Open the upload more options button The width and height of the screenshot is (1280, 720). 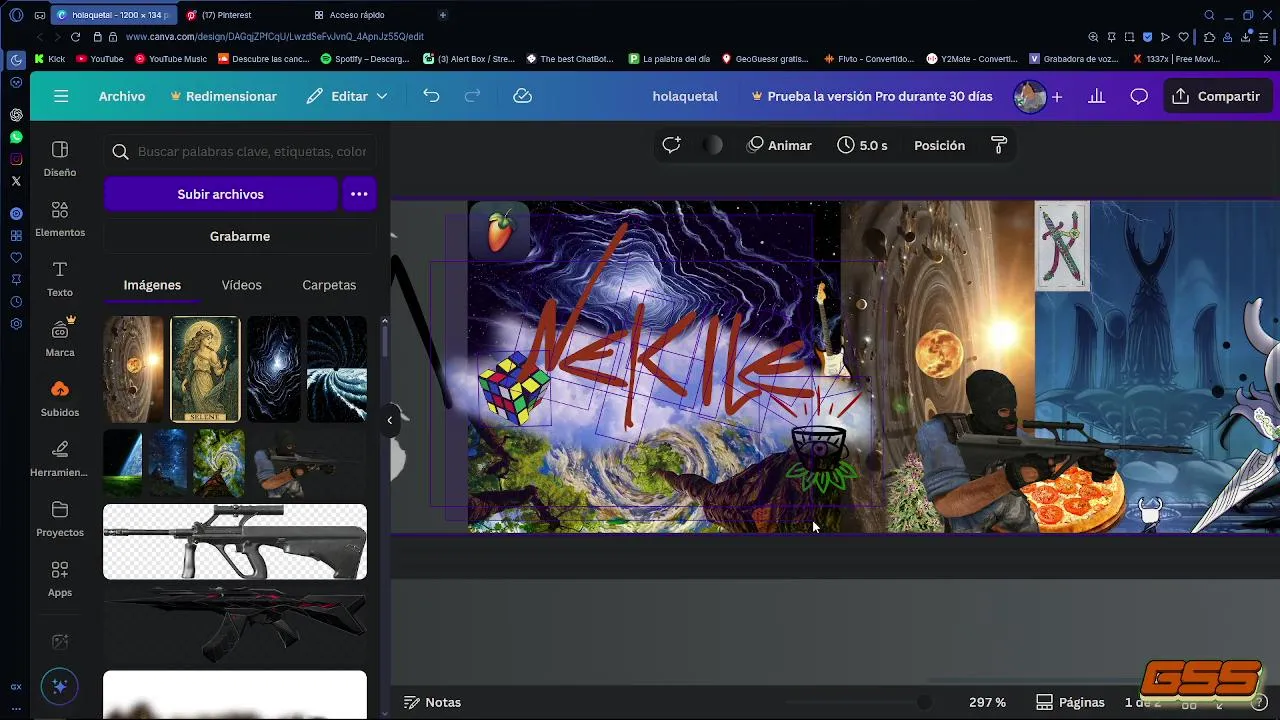[359, 194]
